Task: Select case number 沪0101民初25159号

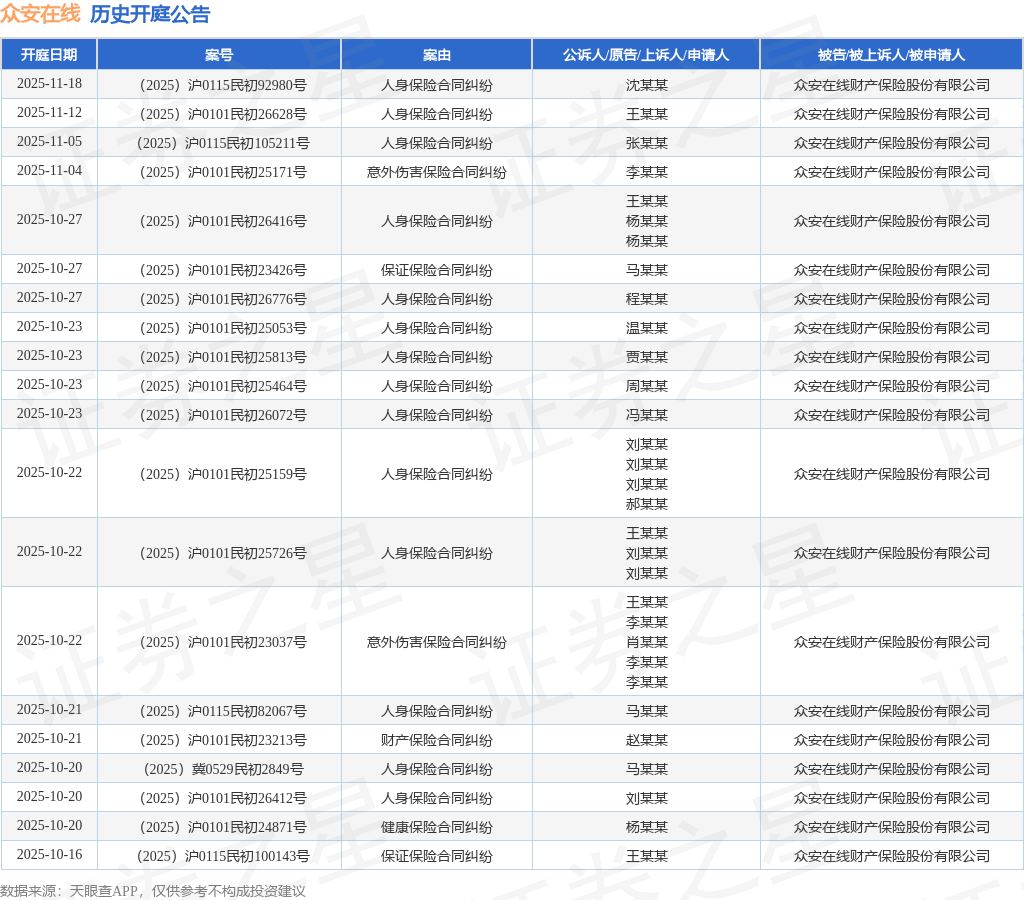Action: pyautogui.click(x=223, y=474)
